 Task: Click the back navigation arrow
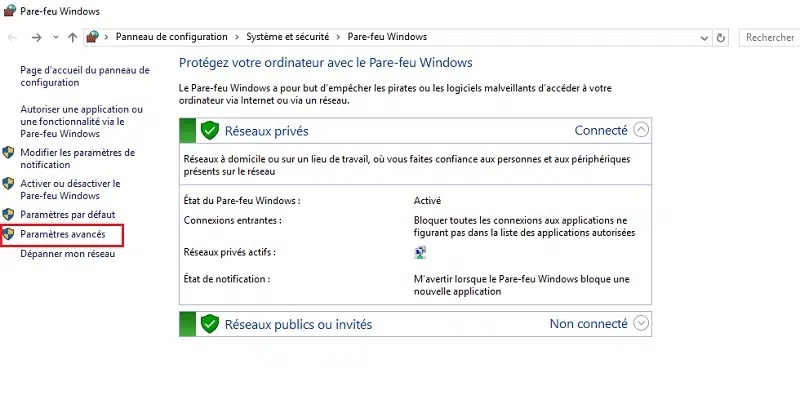[13, 37]
